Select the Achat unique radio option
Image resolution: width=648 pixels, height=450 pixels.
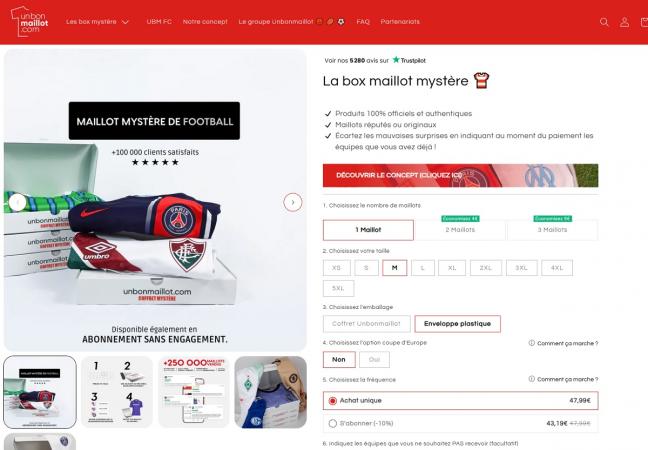click(333, 401)
